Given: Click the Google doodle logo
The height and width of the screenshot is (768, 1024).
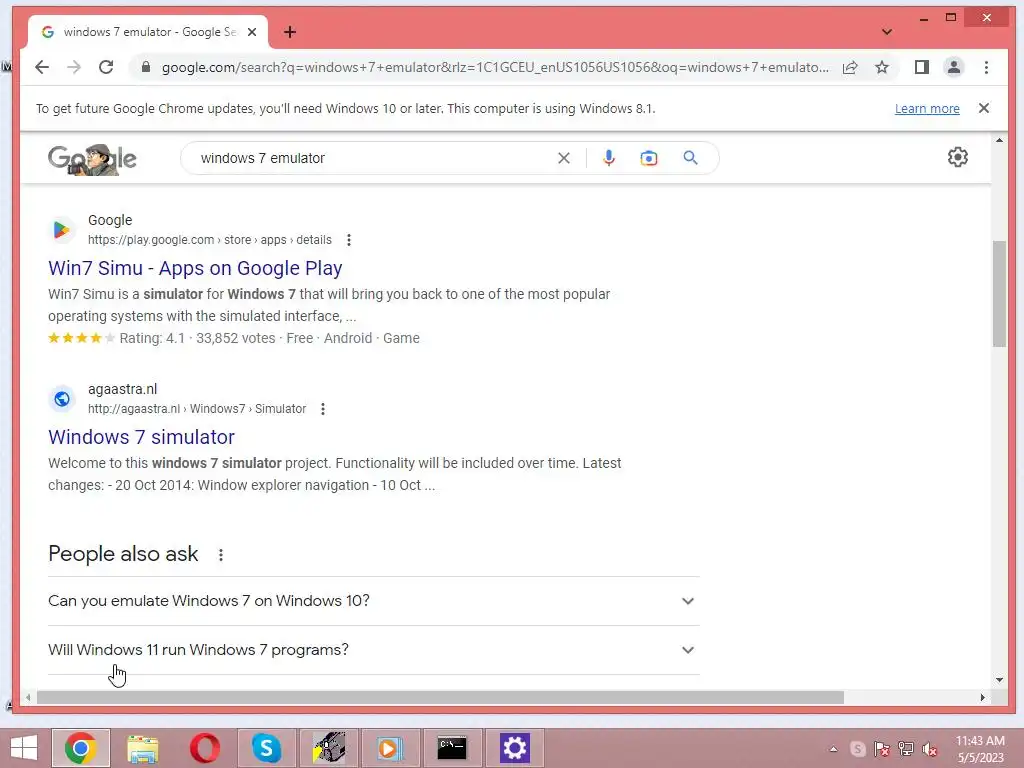Looking at the screenshot, I should (x=92, y=159).
